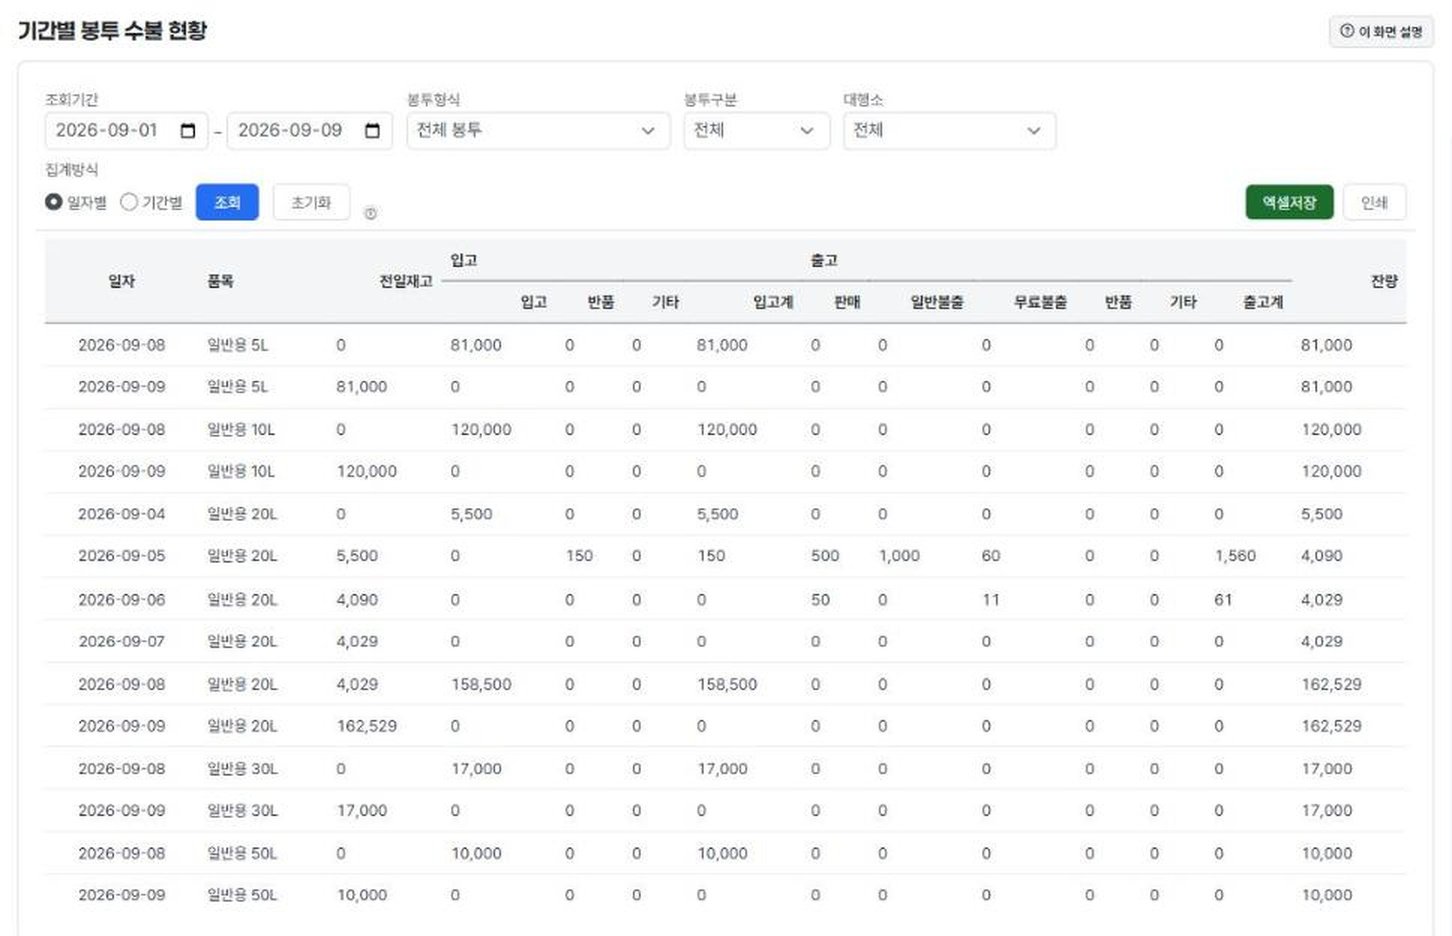Click the 판매 column header
The image size is (1452, 936).
[847, 302]
